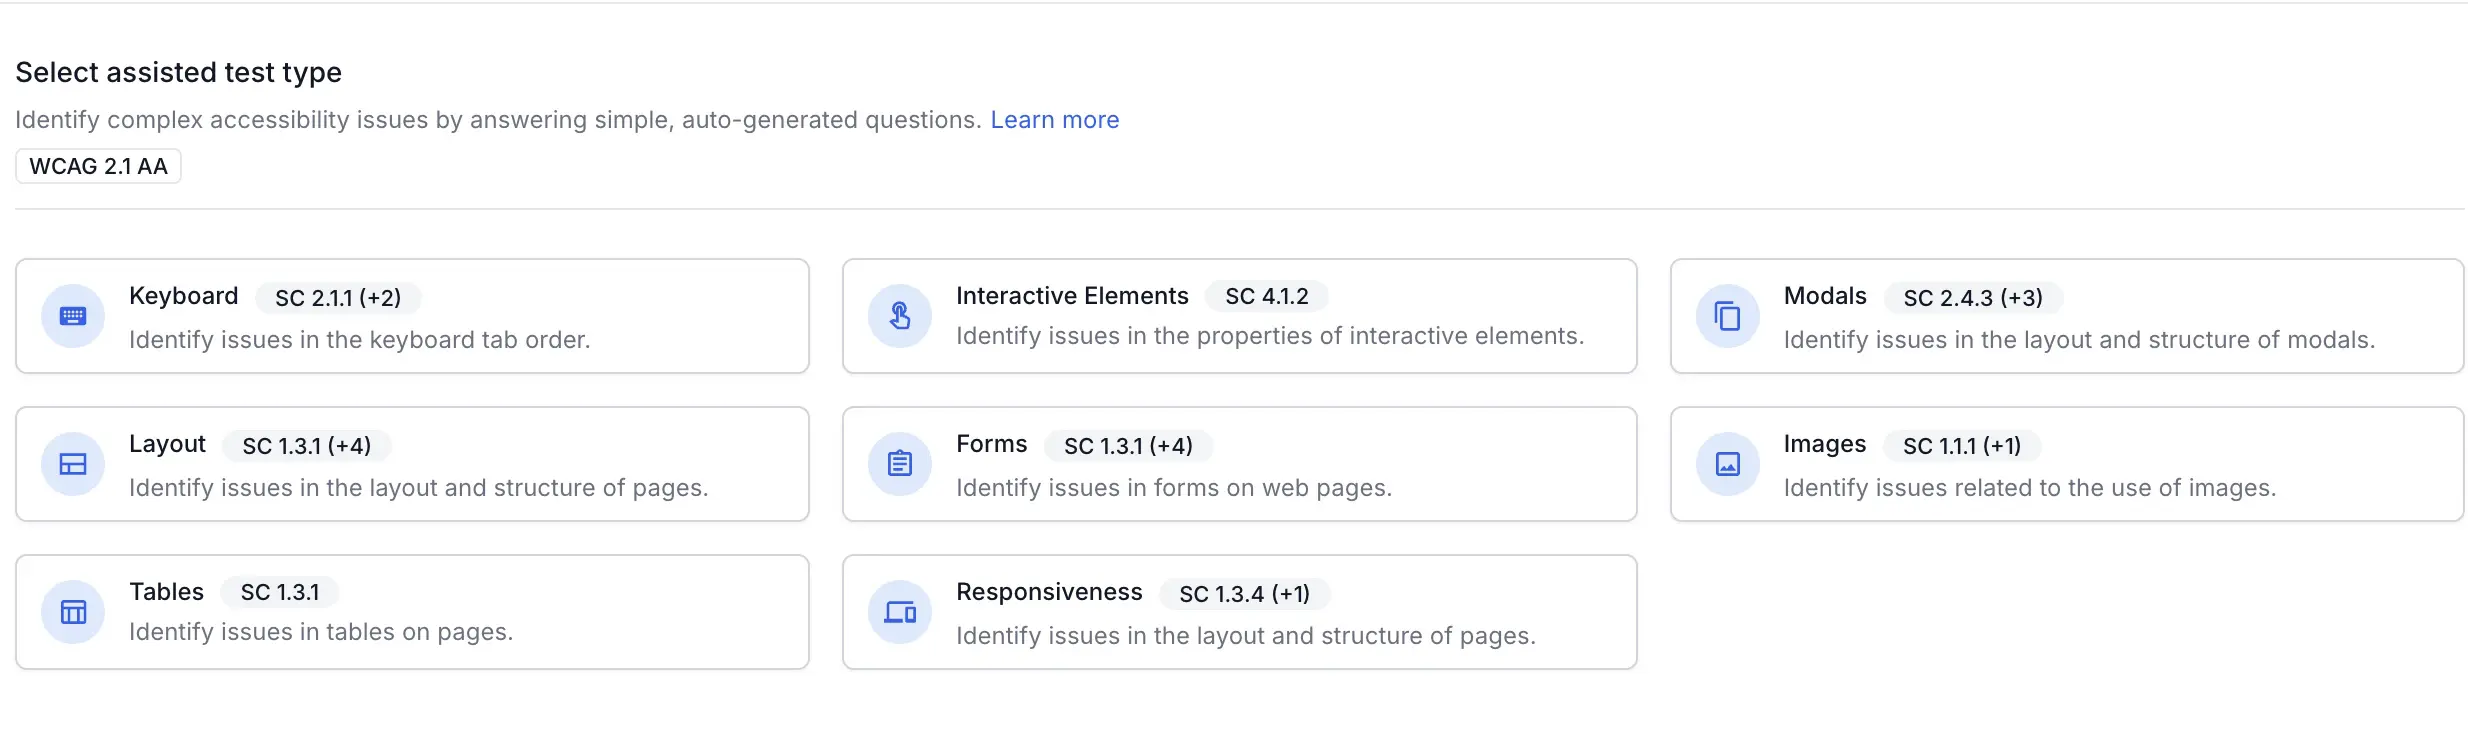Image resolution: width=2468 pixels, height=736 pixels.
Task: Click the Responsiveness devices icon
Action: coord(900,612)
